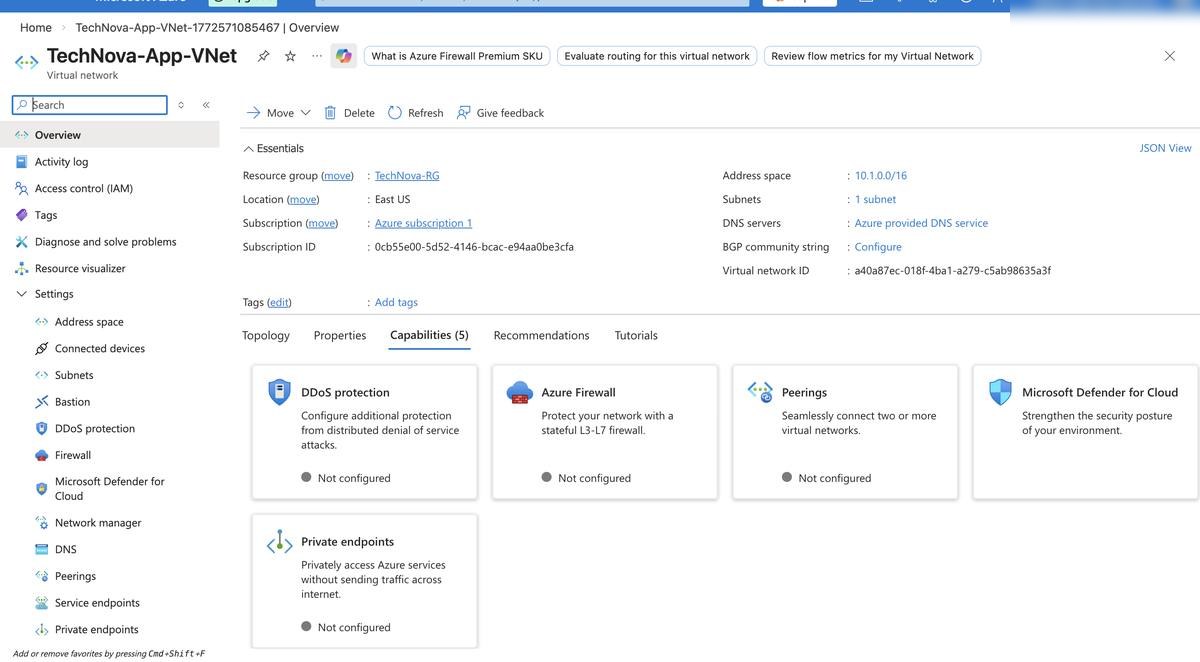1200x662 pixels.
Task: Close the virtual network blade
Action: (x=1169, y=56)
